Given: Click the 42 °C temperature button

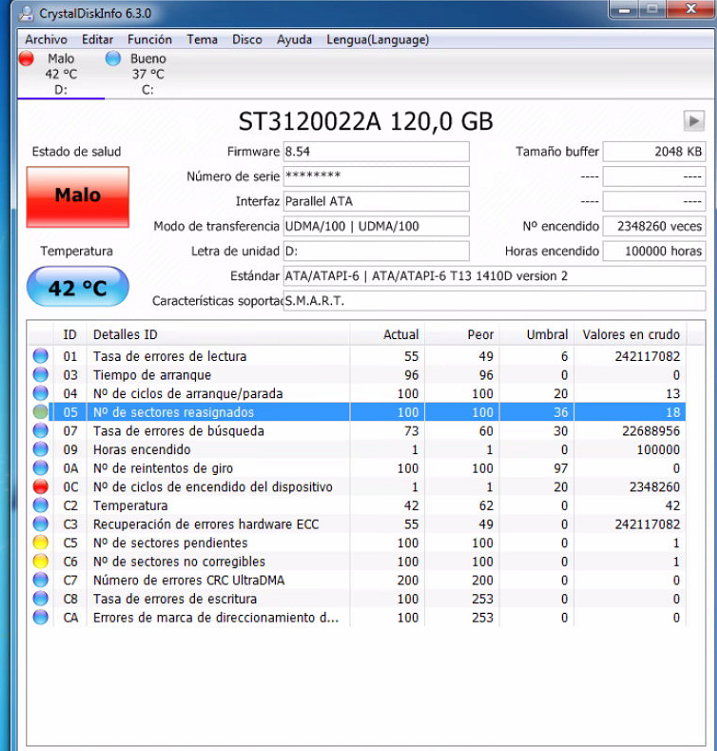Looking at the screenshot, I should tap(78, 288).
